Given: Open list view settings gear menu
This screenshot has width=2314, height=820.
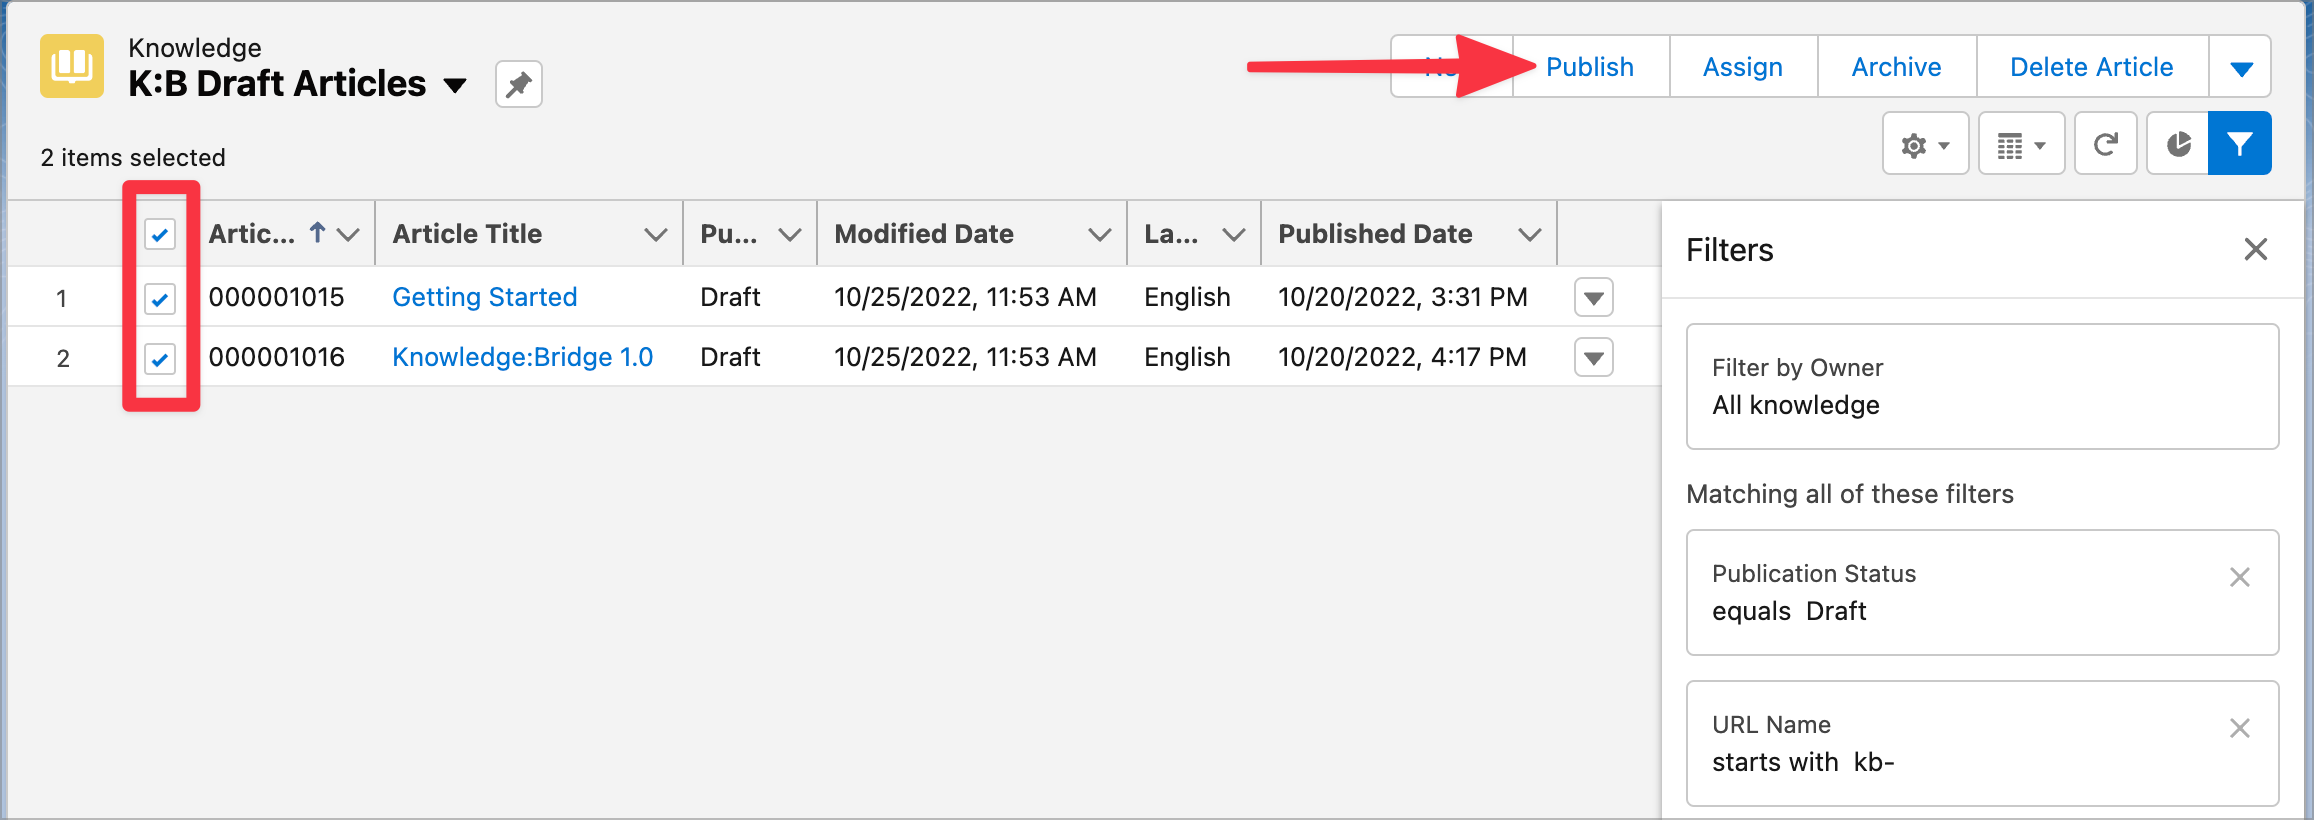Looking at the screenshot, I should [x=1925, y=145].
